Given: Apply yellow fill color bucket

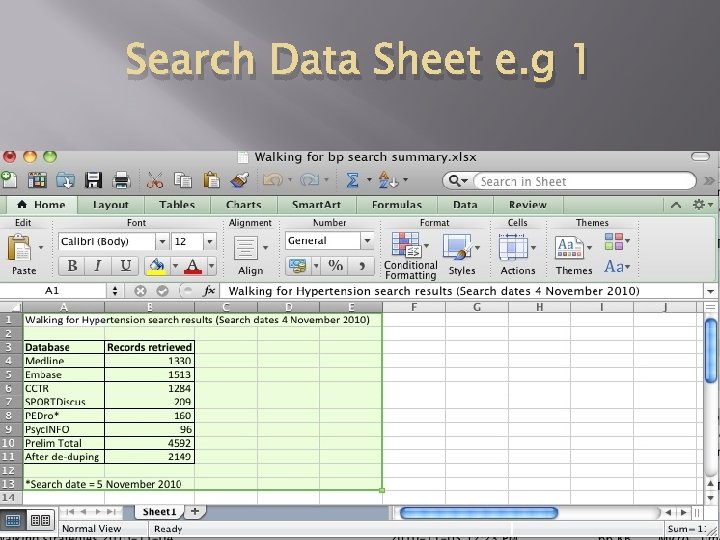Looking at the screenshot, I should pyautogui.click(x=157, y=266).
